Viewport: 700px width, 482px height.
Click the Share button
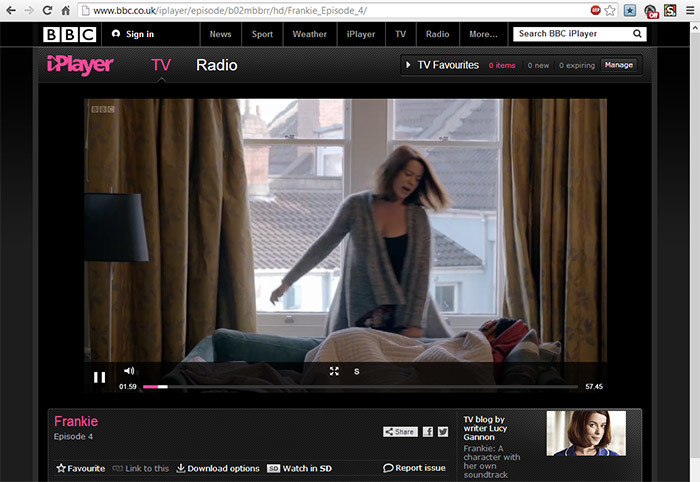pos(400,432)
